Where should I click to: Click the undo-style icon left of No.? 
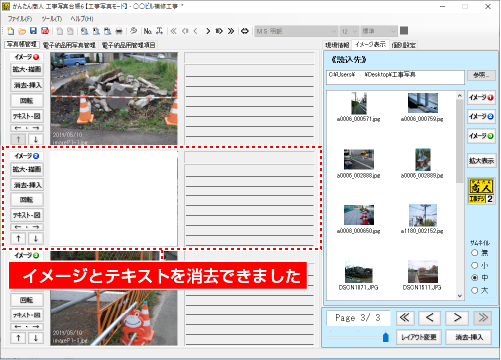pos(133,31)
